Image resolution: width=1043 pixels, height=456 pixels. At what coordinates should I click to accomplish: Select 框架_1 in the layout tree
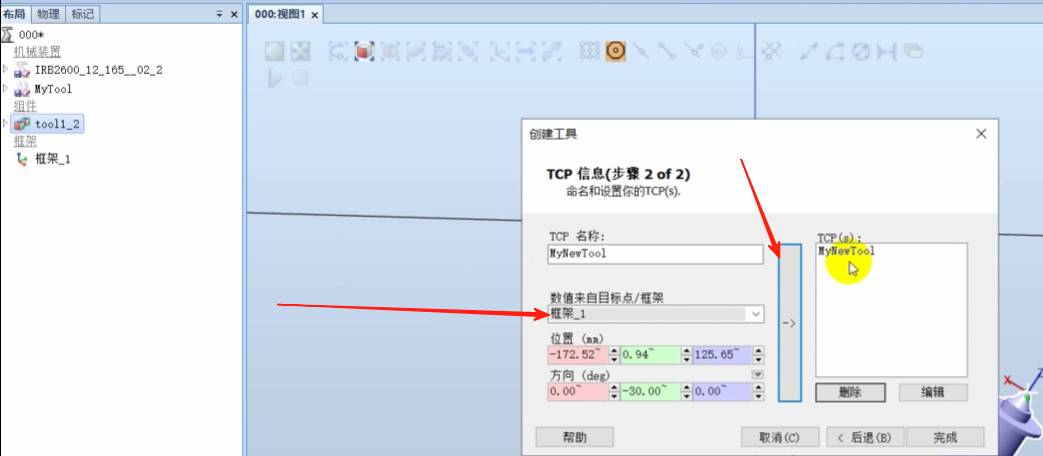tap(53, 159)
